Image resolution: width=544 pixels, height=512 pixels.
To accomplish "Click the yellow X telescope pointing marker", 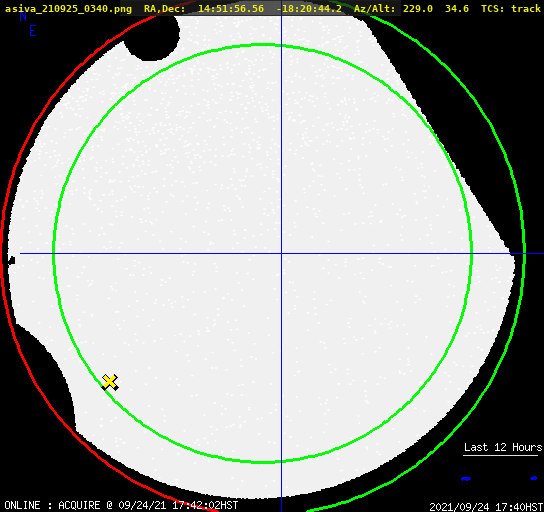I will pos(110,382).
